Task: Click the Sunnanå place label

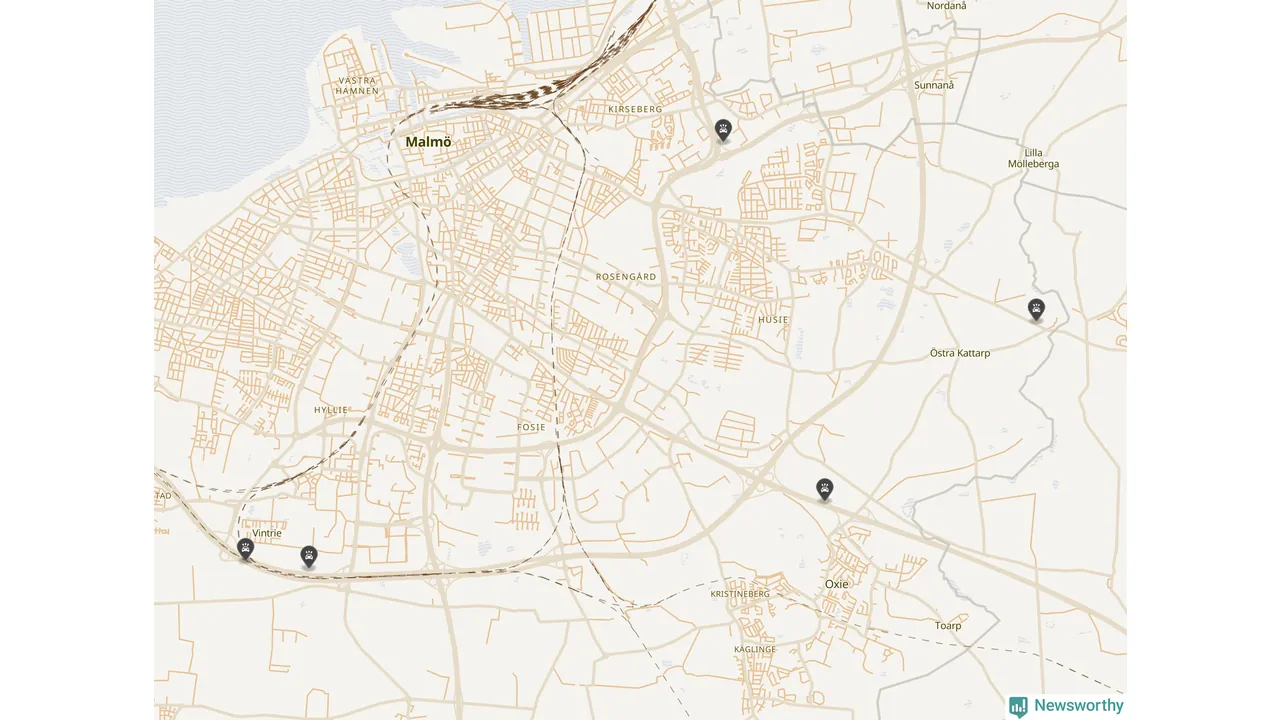Action: pos(934,85)
